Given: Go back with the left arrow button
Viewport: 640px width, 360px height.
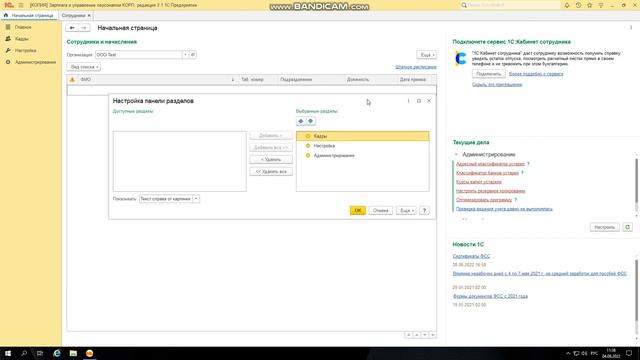Looking at the screenshot, I should point(72,28).
